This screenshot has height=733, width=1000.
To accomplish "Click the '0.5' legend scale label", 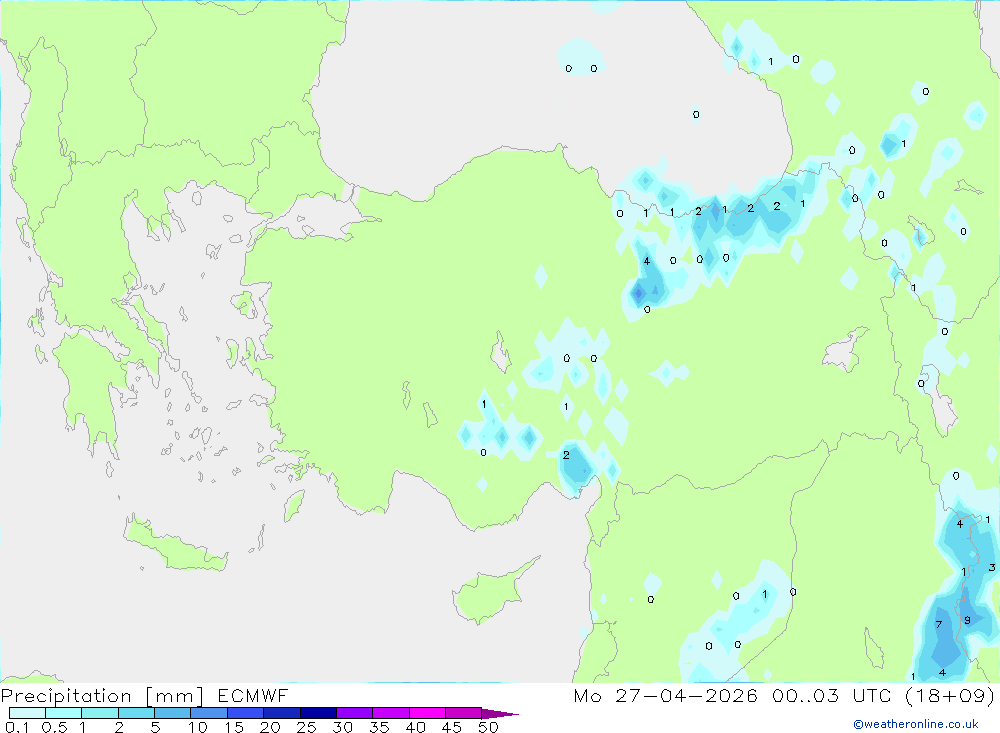I will coord(54,727).
